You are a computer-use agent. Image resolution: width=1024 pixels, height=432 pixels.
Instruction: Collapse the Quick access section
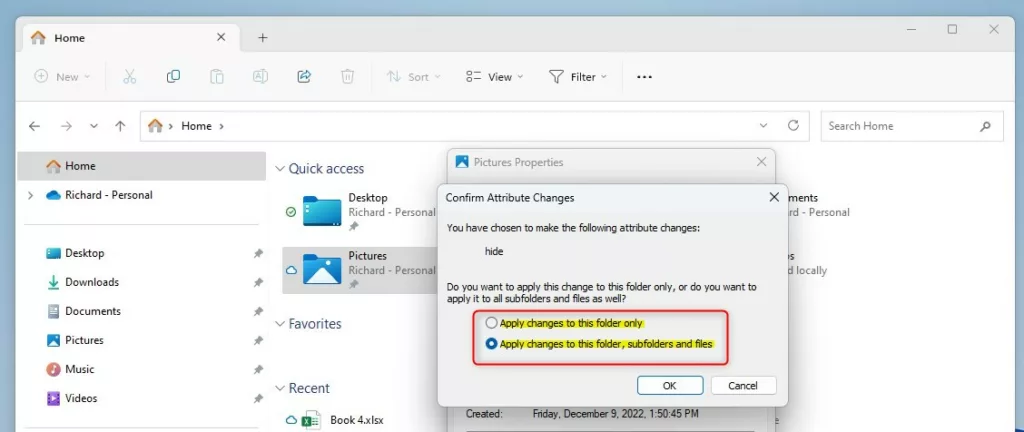pos(280,168)
